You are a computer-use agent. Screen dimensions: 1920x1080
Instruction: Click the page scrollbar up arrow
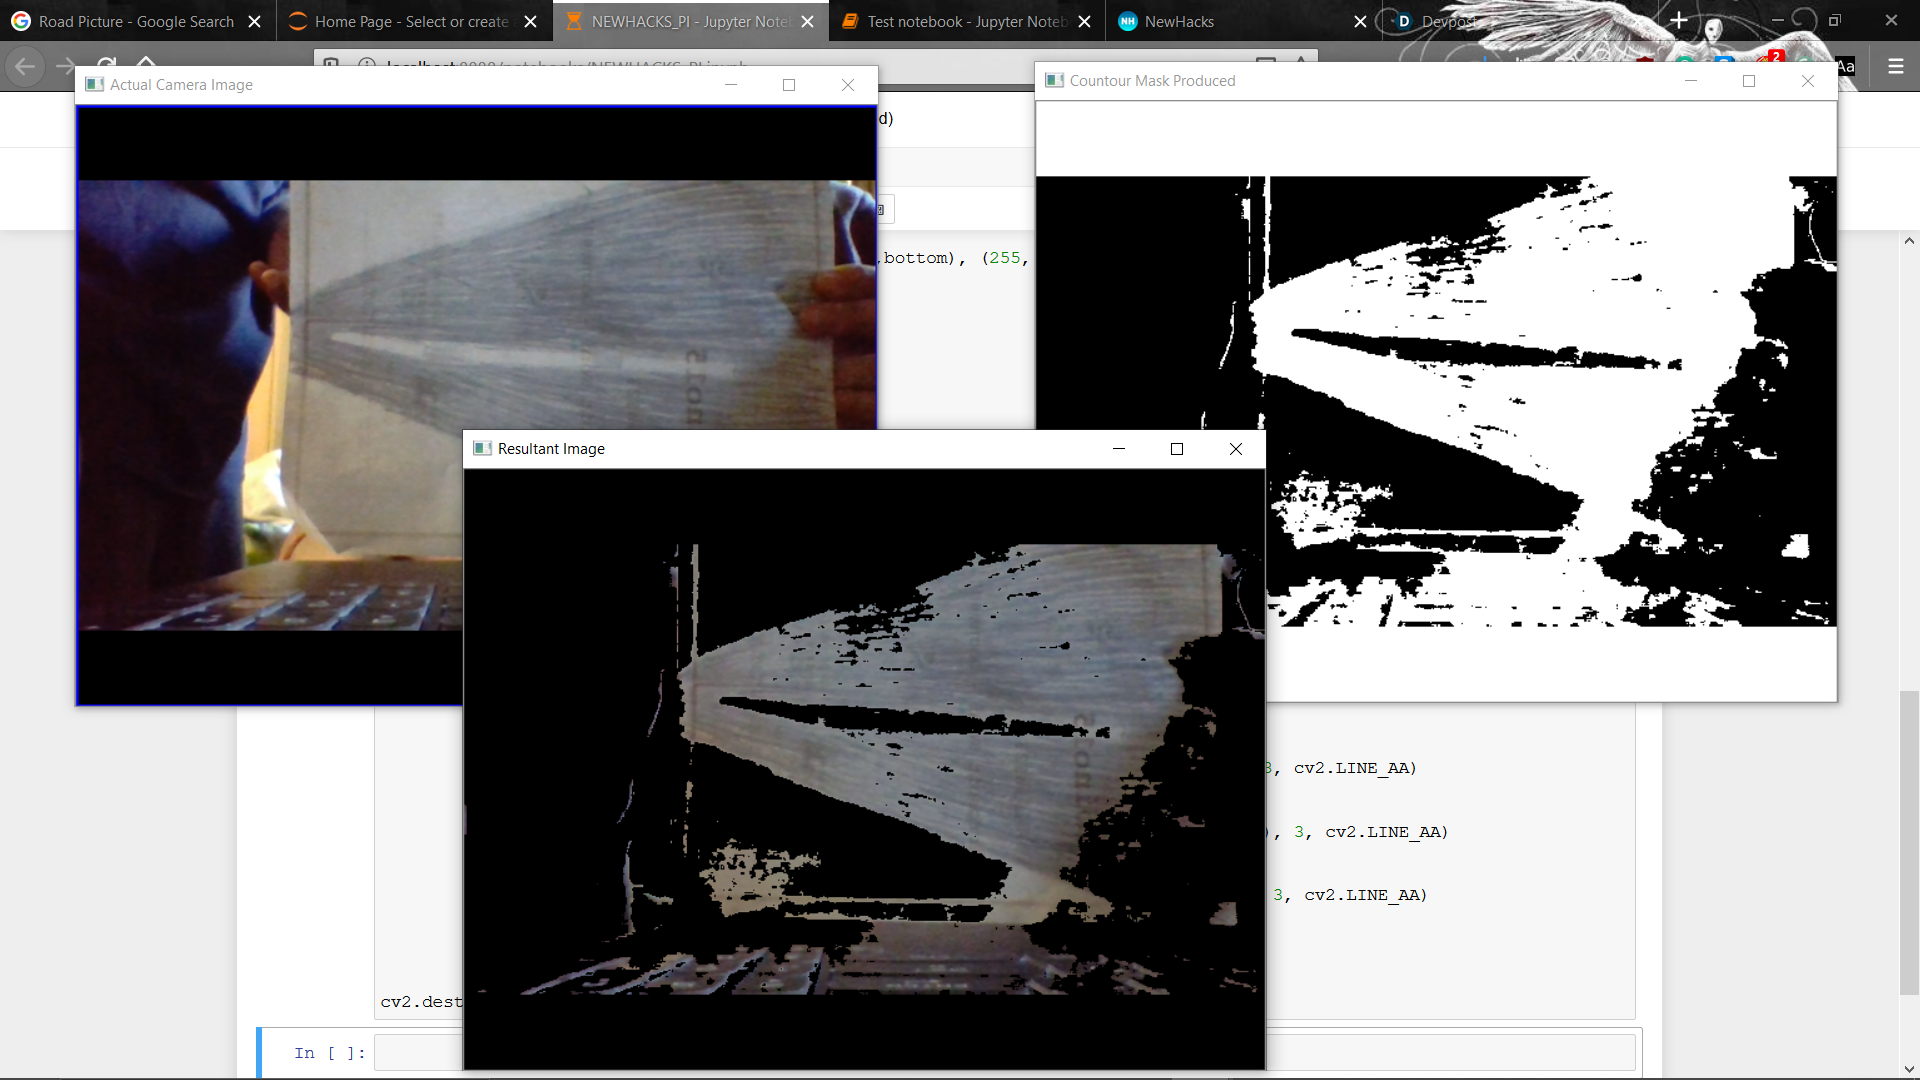coord(1909,241)
